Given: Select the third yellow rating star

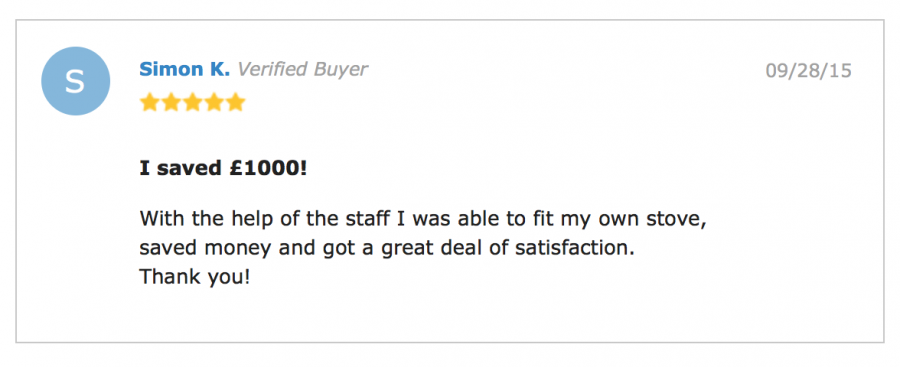Looking at the screenshot, I should [x=192, y=103].
